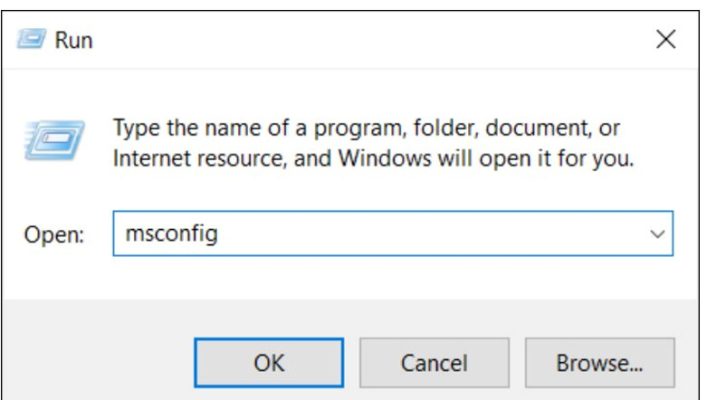Click the word 'folder' in the description
707x400 pixels.
tap(445, 128)
